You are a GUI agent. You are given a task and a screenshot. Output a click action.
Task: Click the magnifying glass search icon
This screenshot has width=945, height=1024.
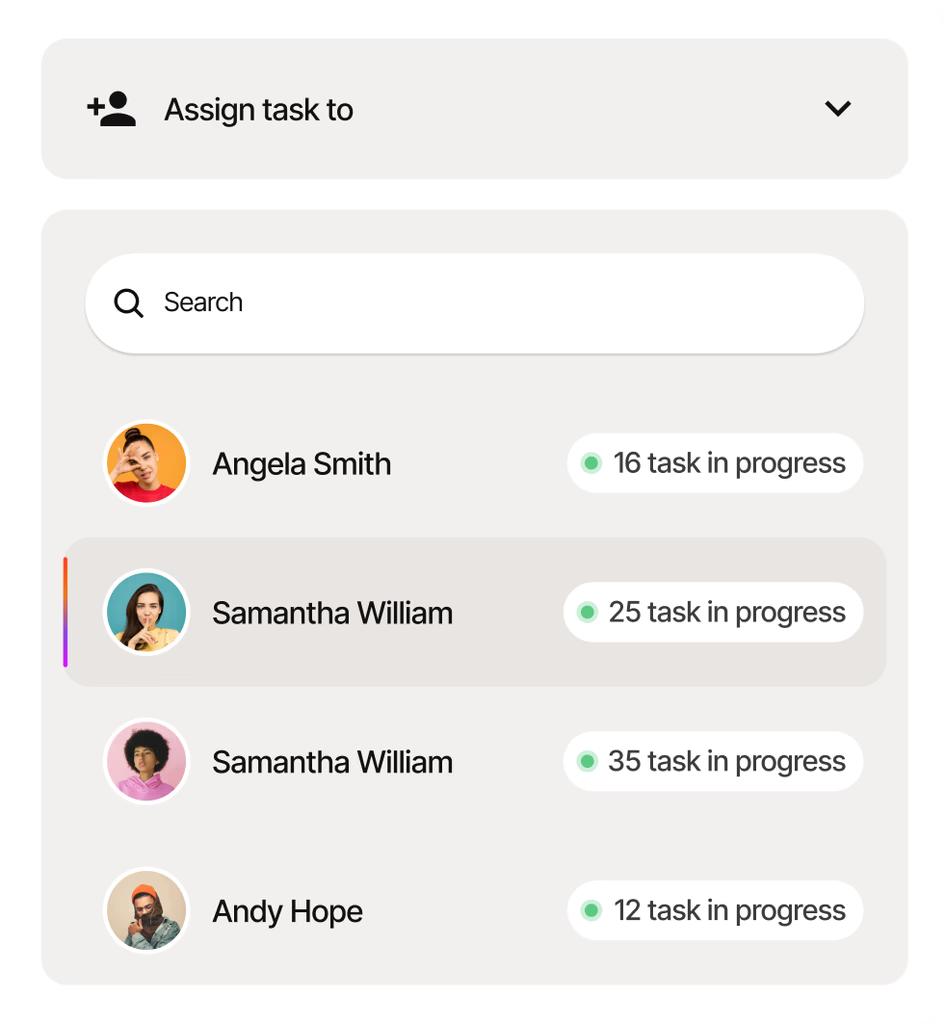tap(128, 303)
